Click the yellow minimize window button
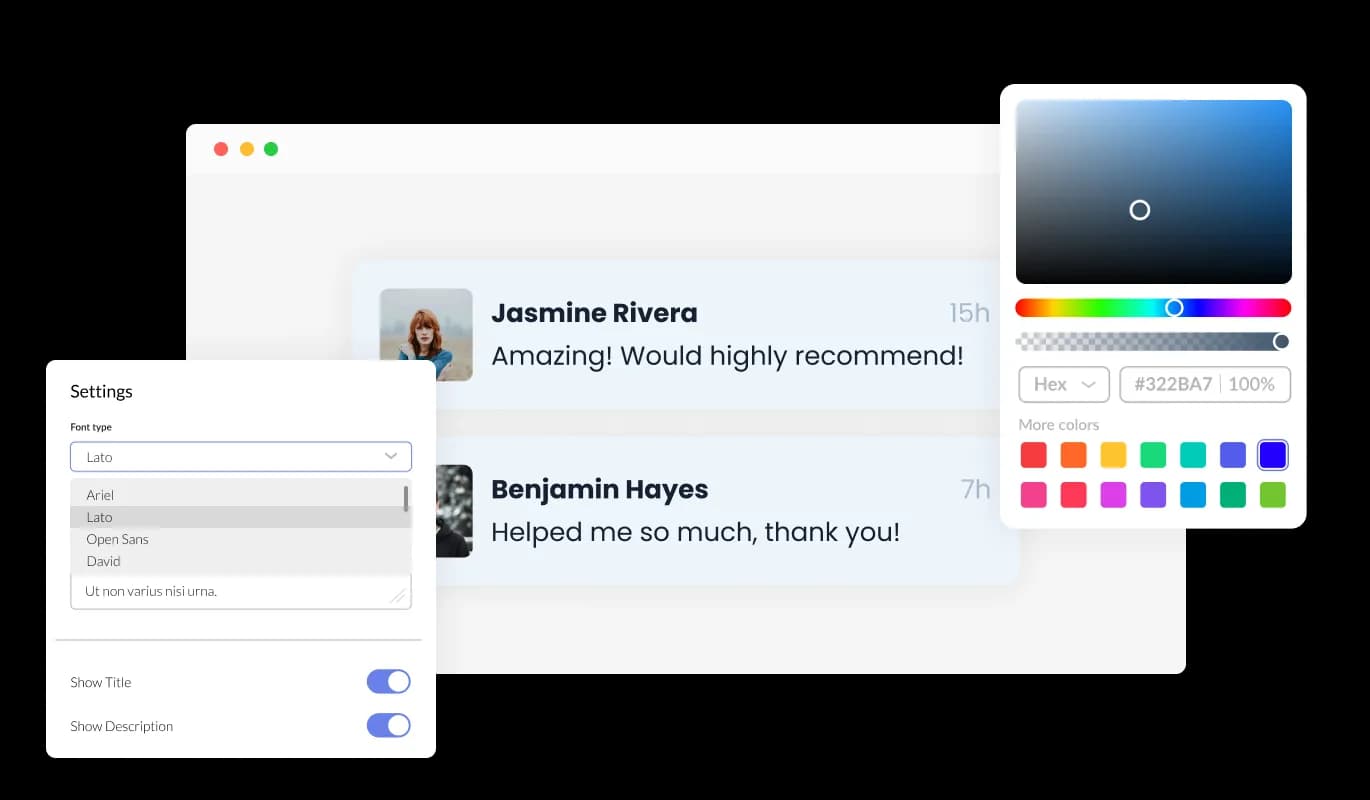Screen dimensions: 1370x800 click(x=246, y=149)
